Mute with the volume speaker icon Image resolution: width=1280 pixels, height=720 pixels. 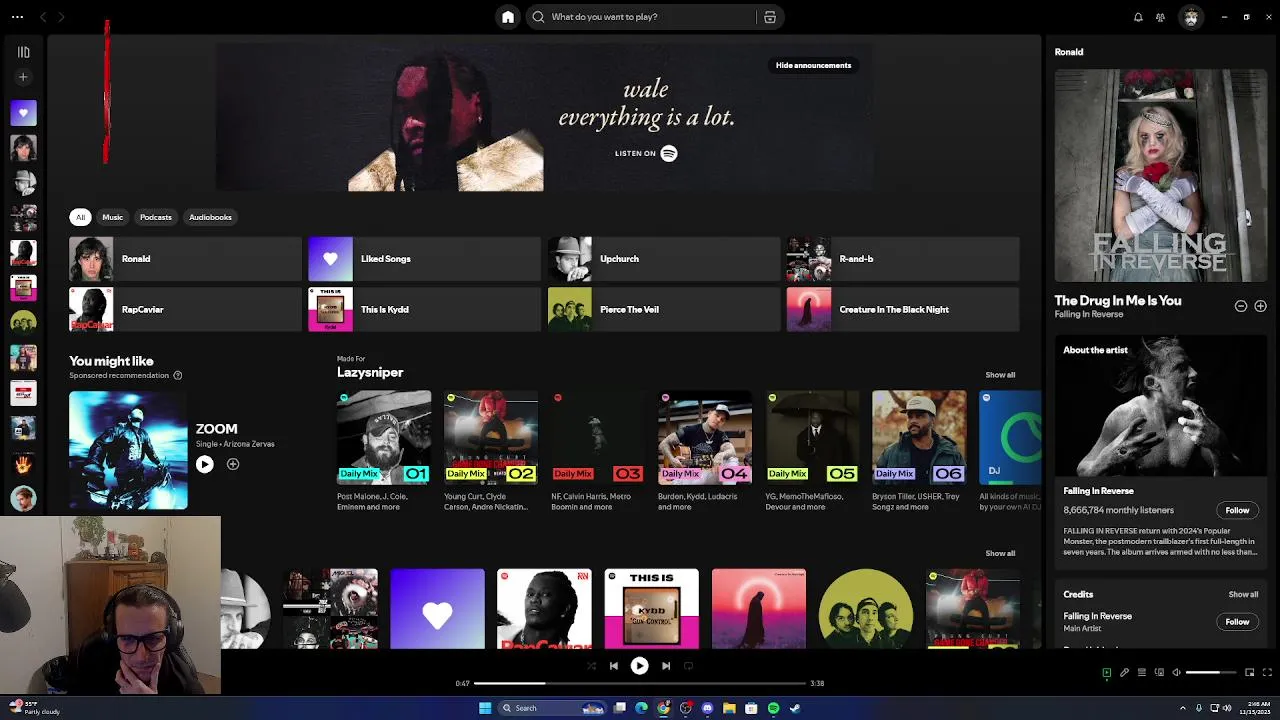point(1176,673)
